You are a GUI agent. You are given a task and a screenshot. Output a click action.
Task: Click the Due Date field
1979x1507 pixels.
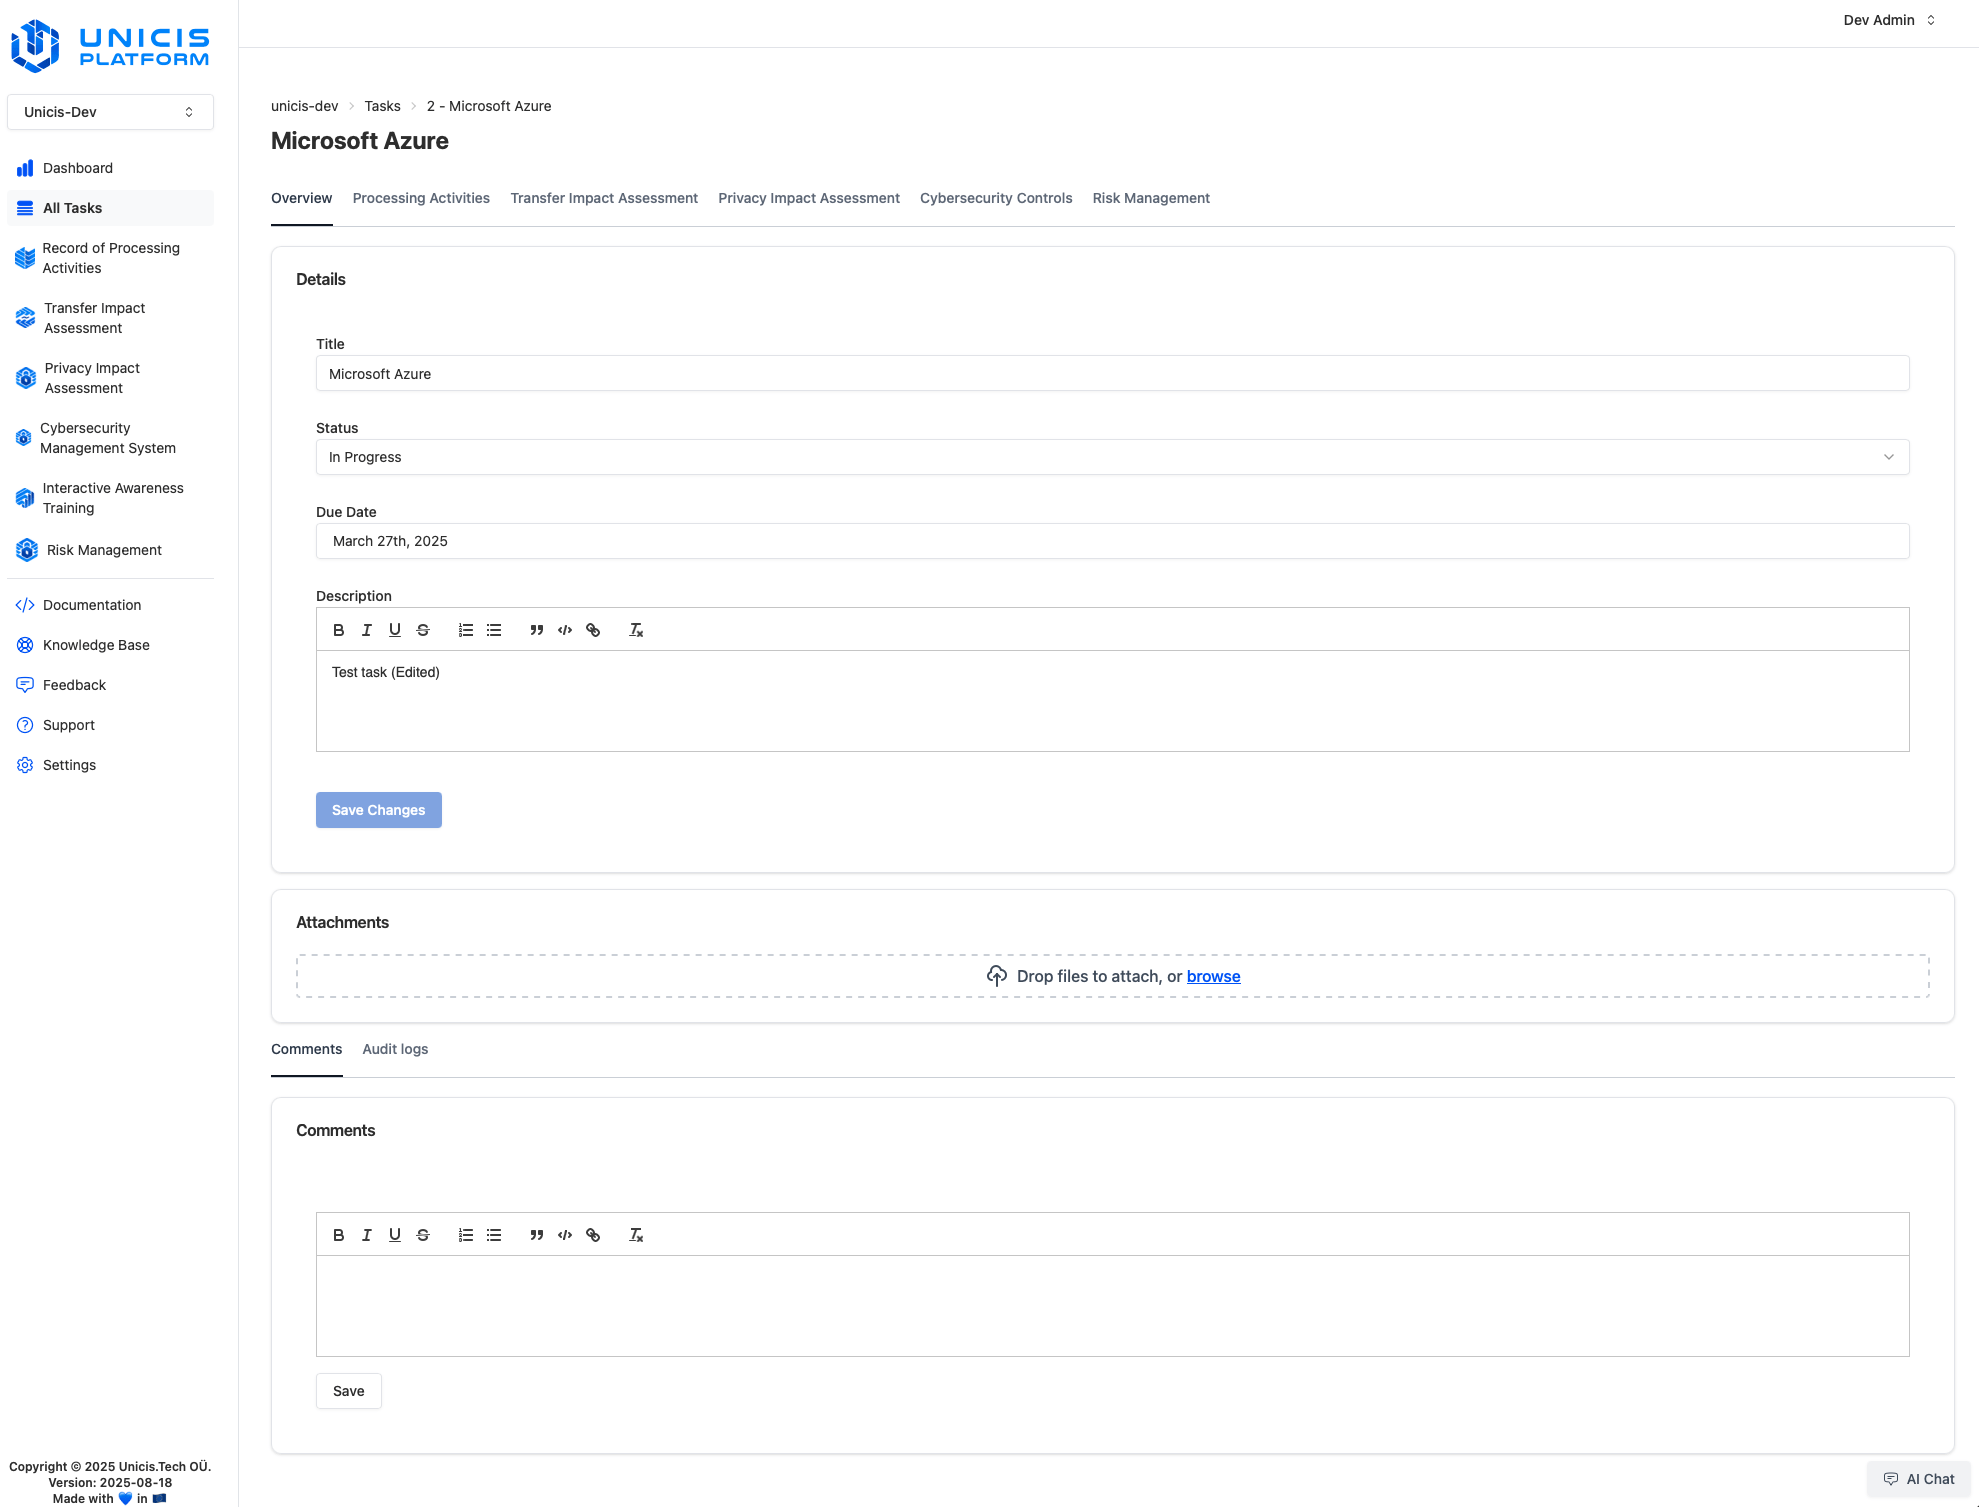tap(1112, 541)
